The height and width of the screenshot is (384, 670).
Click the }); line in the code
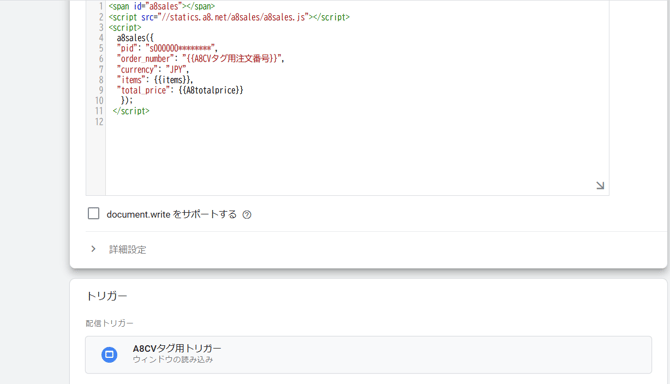(127, 100)
